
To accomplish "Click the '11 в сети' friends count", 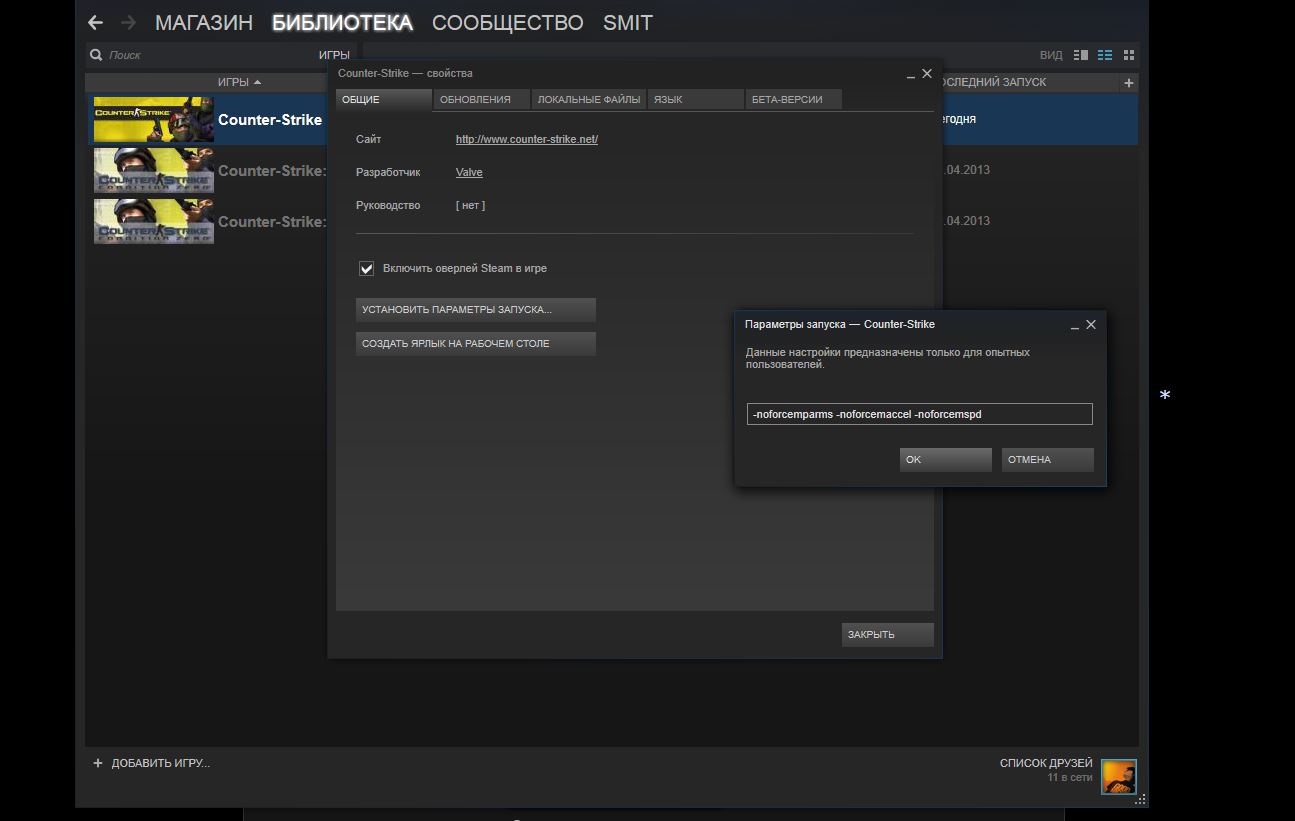I will coord(1070,777).
